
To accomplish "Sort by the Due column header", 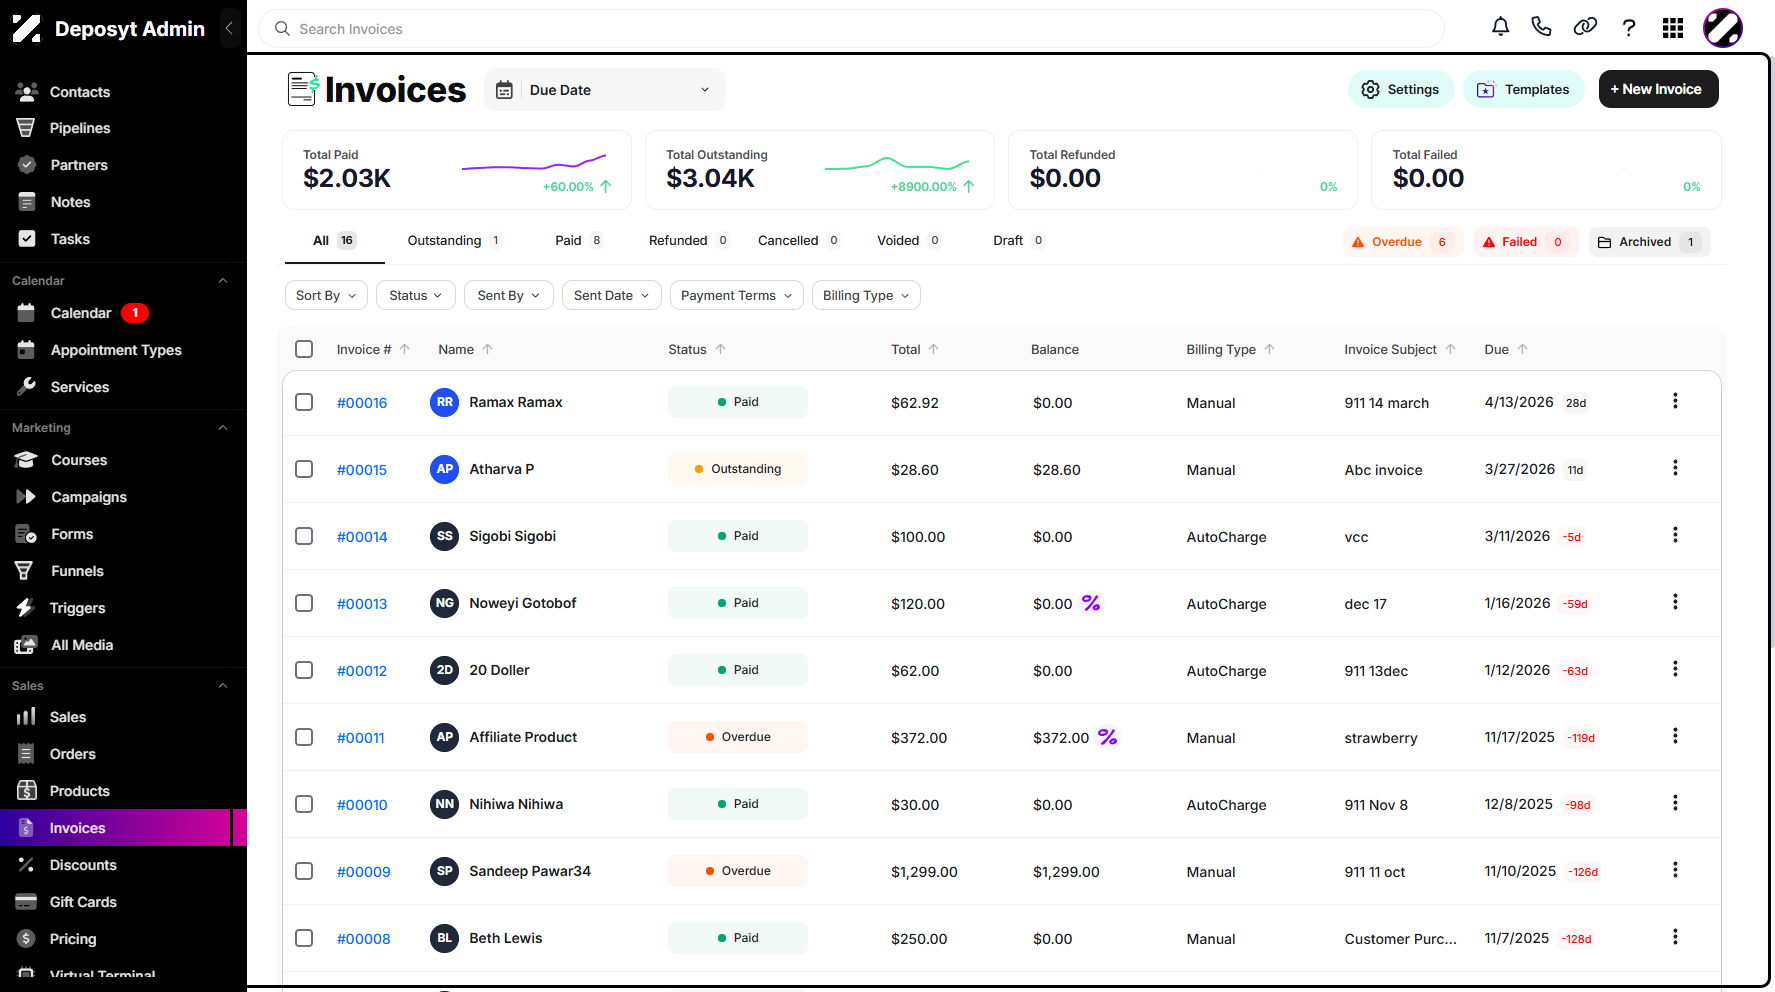I will pos(1506,349).
